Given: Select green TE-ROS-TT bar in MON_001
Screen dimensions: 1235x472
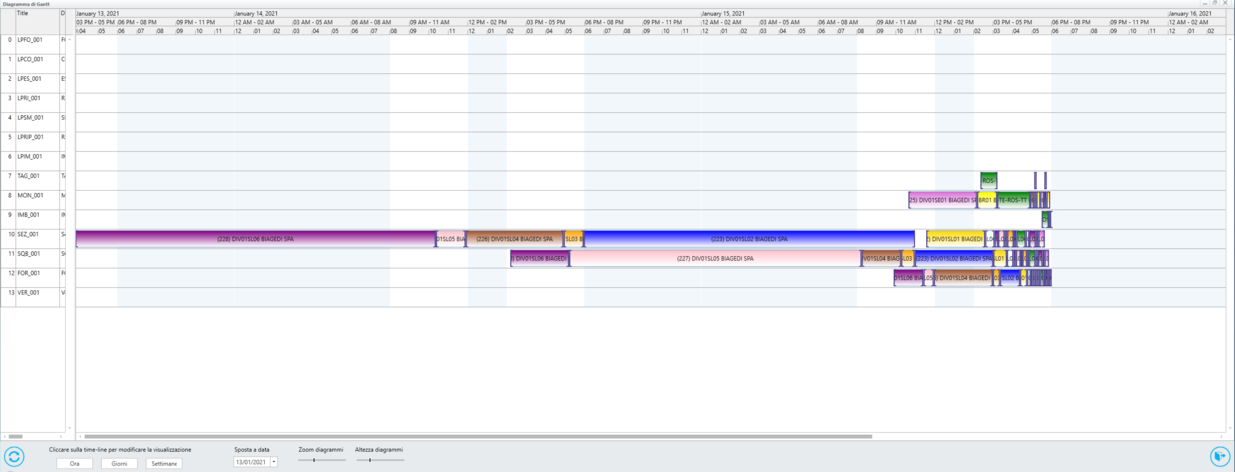Looking at the screenshot, I should (x=1013, y=200).
